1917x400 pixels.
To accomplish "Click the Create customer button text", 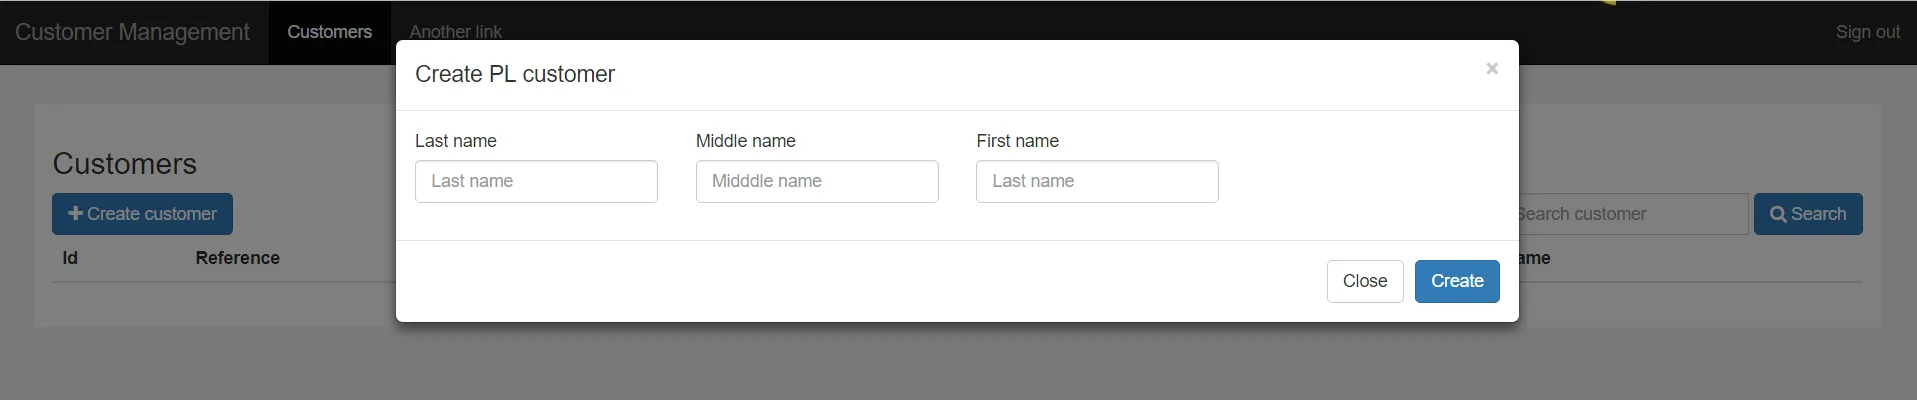I will (152, 214).
